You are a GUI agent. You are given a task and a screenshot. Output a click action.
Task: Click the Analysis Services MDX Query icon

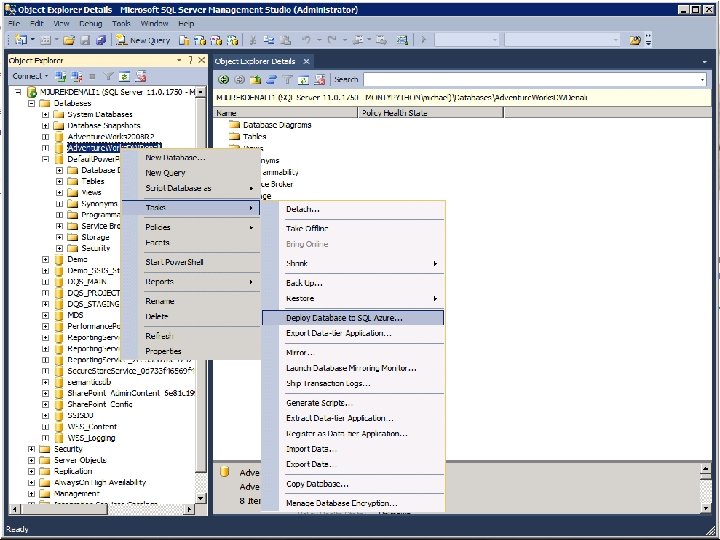[x=200, y=40]
